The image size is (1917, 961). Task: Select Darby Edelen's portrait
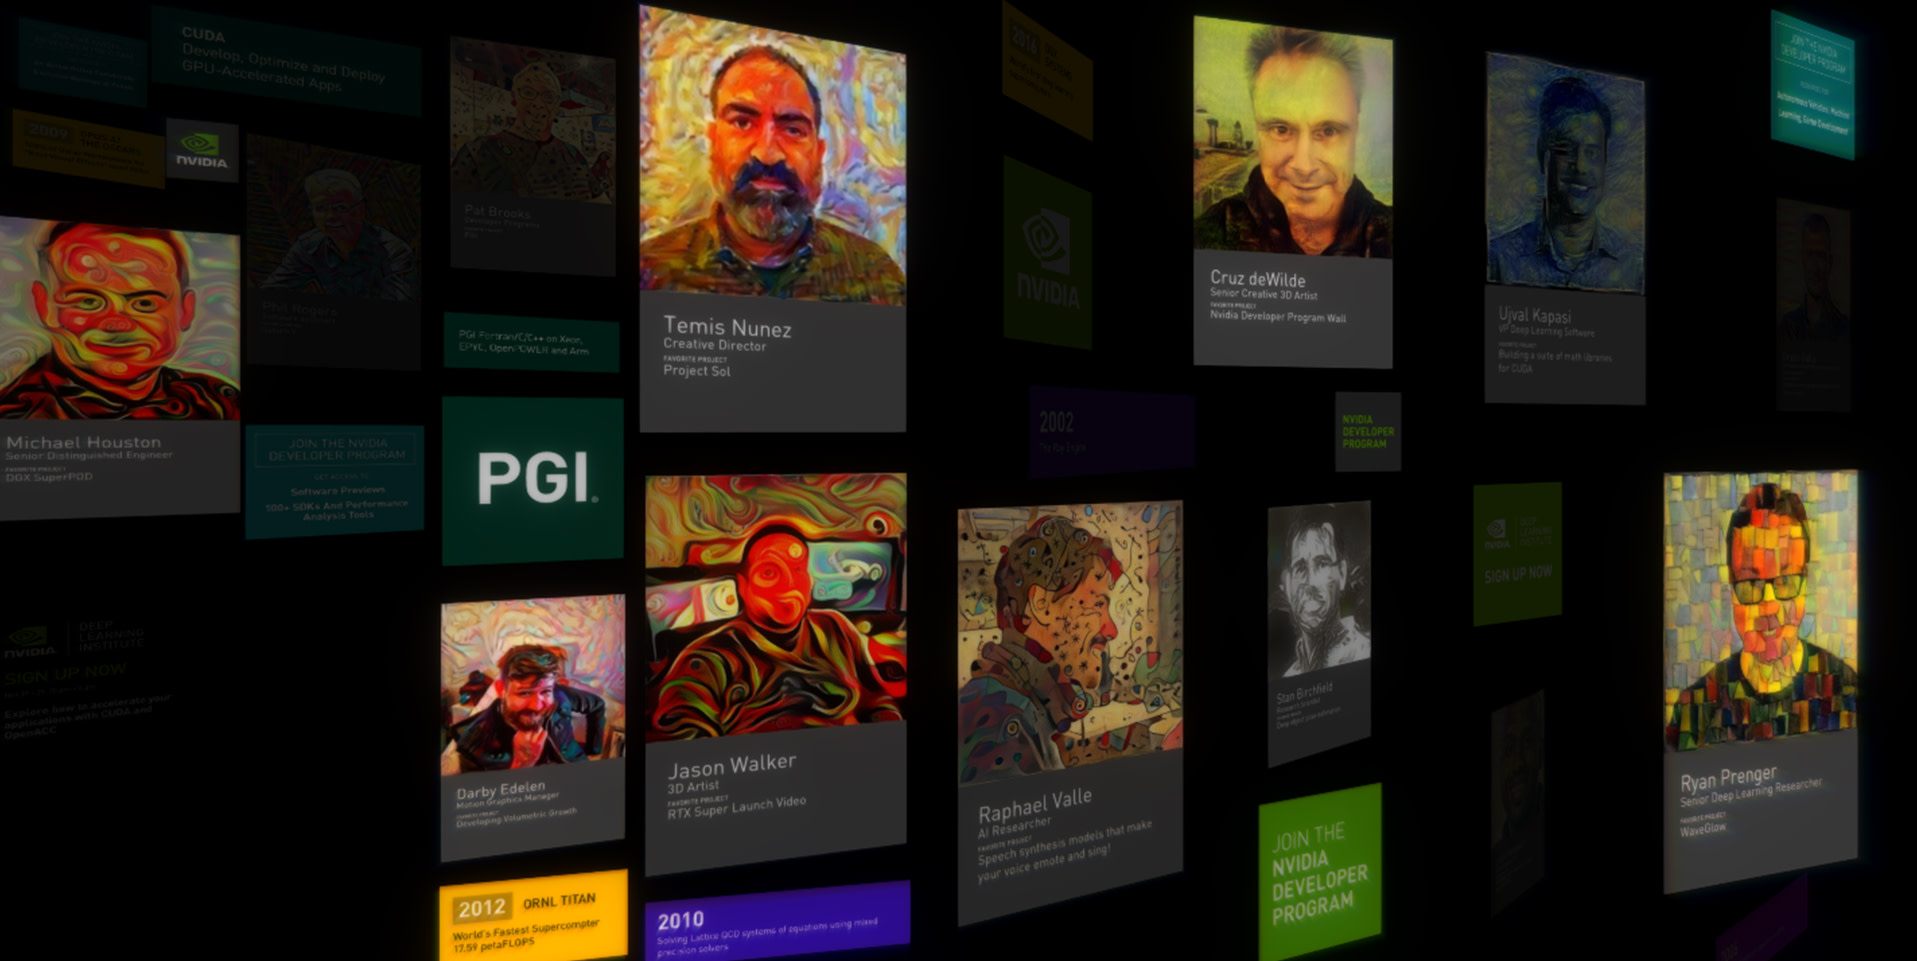point(533,684)
